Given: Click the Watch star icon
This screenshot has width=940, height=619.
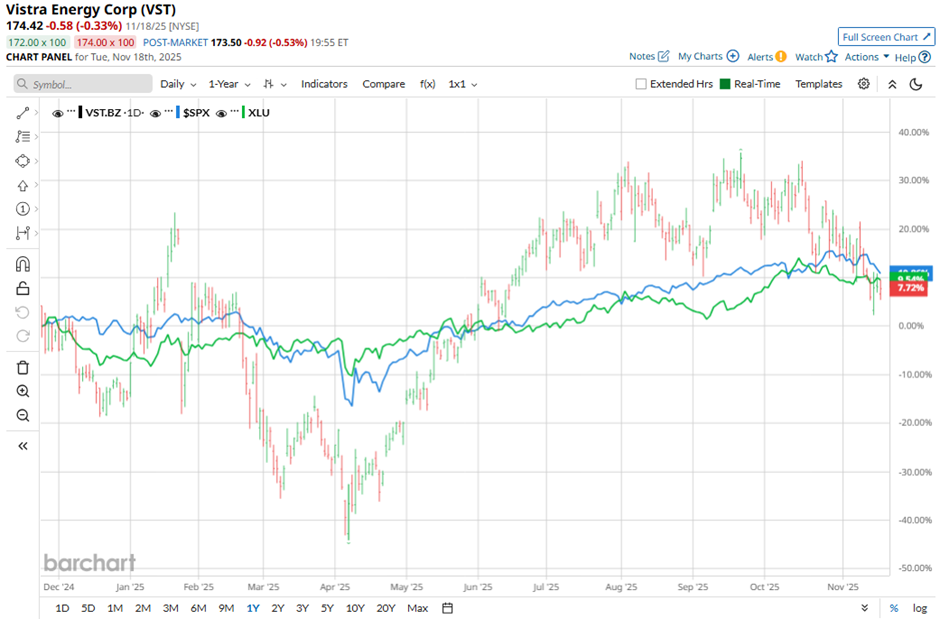Looking at the screenshot, I should 831,56.
